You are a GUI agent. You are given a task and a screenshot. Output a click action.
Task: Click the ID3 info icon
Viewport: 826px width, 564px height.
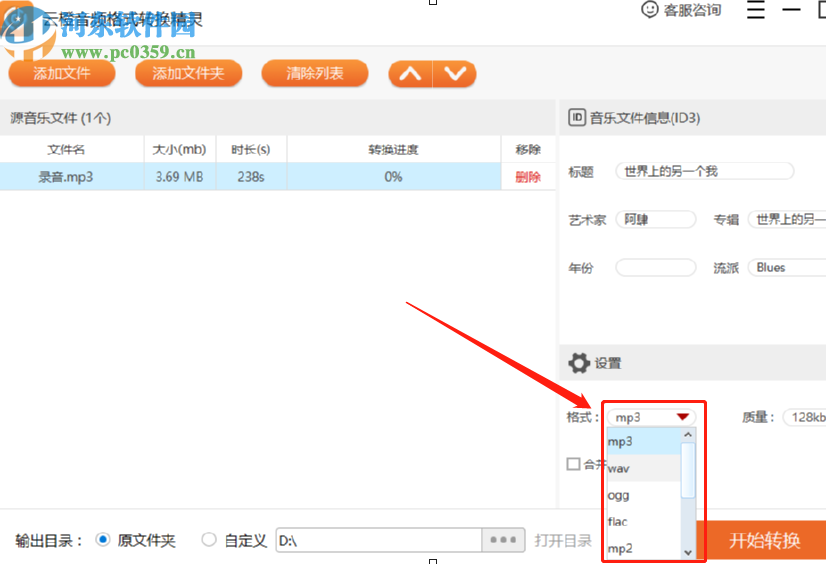tap(577, 117)
